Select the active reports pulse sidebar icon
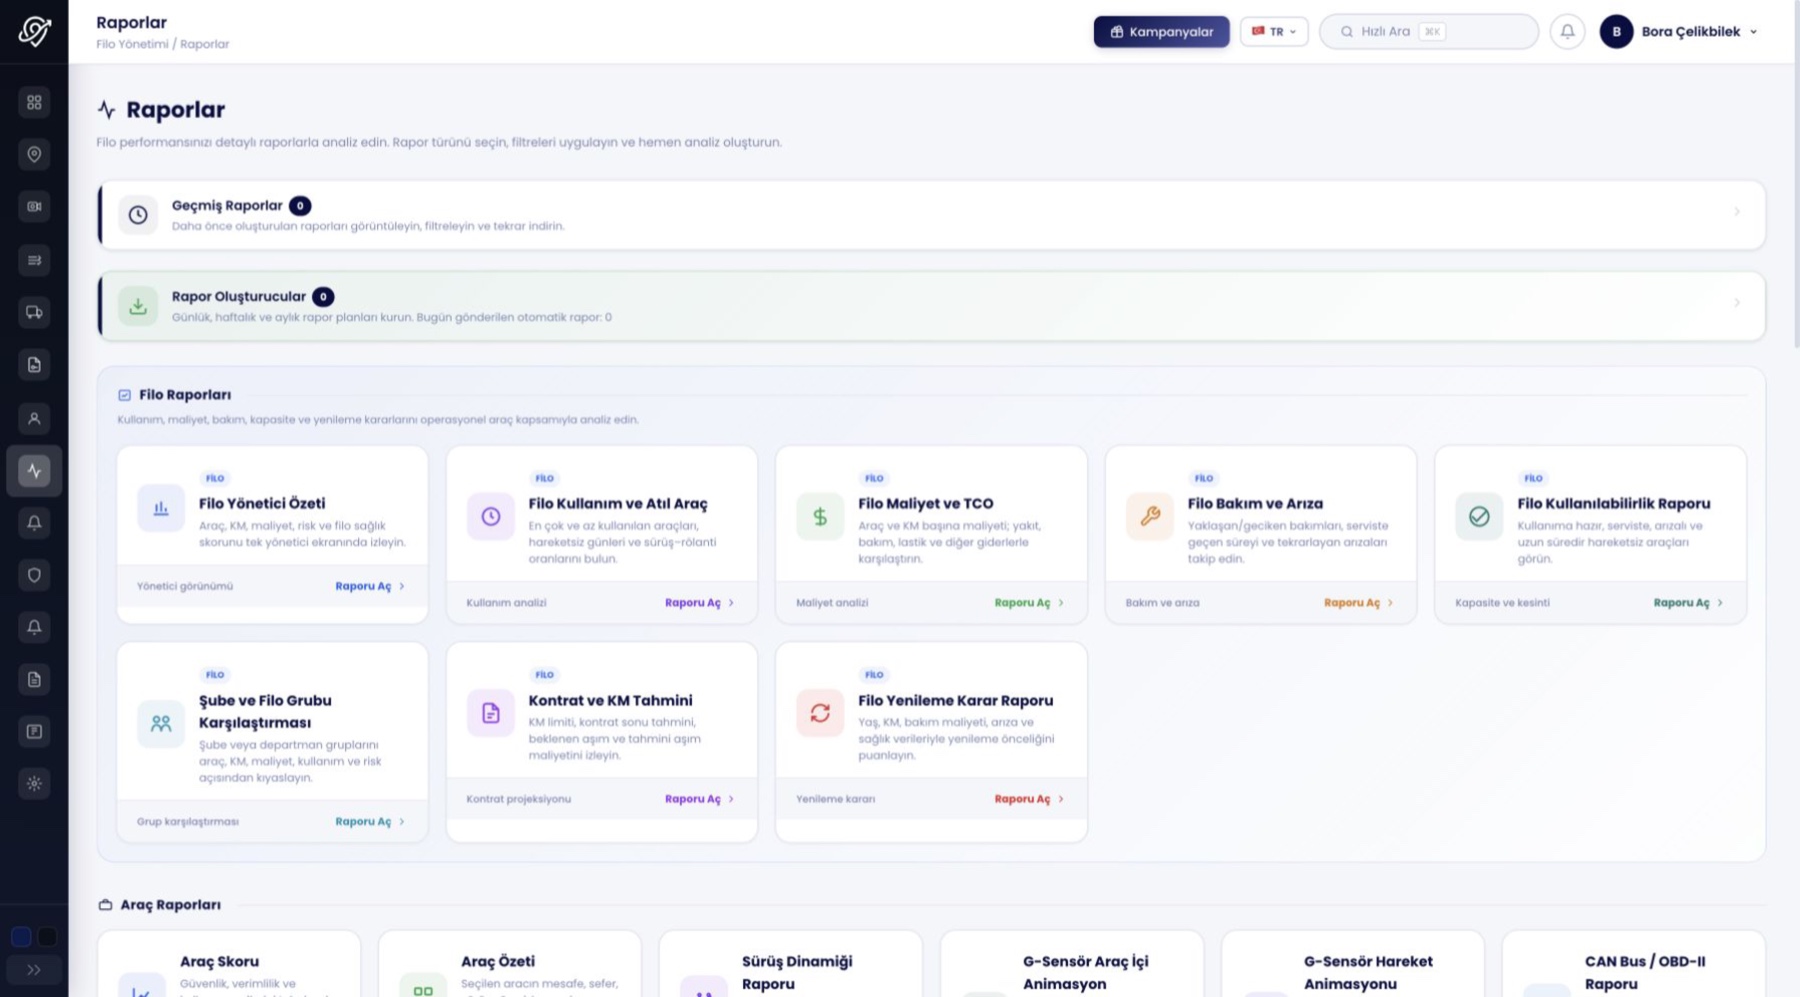Screen dimensions: 1800x997 (x=34, y=471)
